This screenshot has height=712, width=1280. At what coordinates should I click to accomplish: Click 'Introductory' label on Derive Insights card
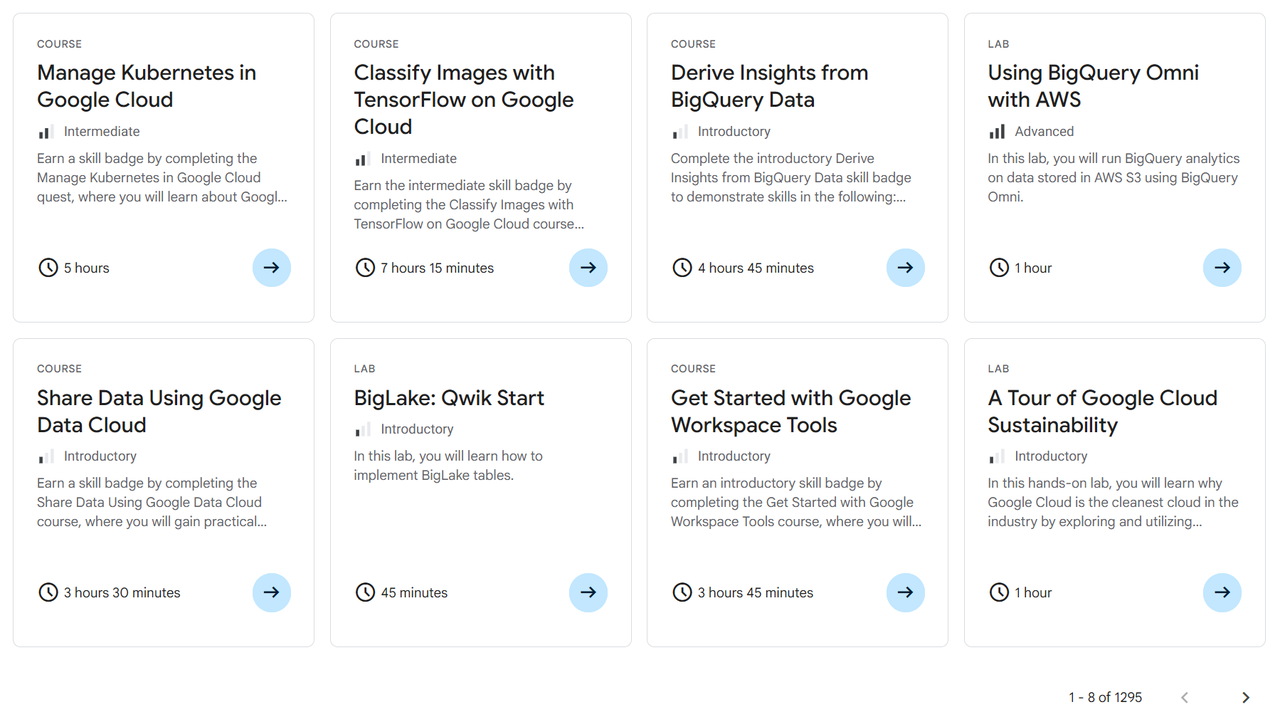tap(734, 132)
